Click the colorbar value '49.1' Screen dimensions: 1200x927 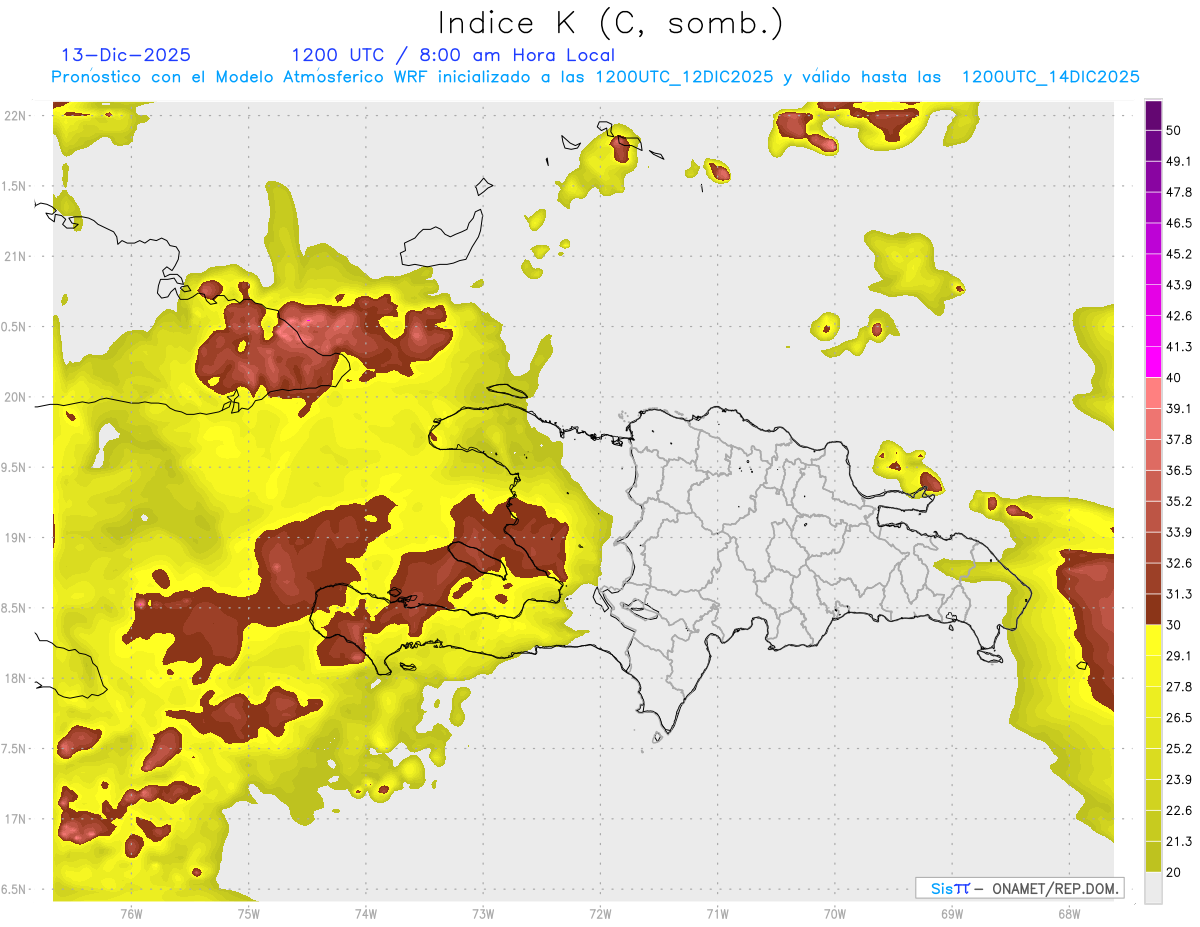[x=1179, y=162]
